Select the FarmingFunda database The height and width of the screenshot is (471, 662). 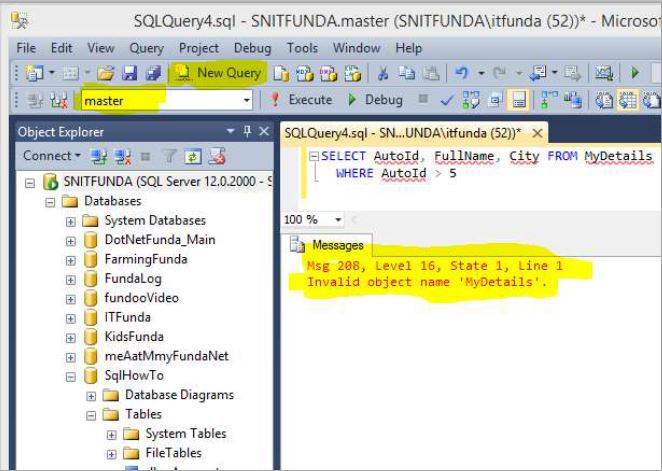146,259
